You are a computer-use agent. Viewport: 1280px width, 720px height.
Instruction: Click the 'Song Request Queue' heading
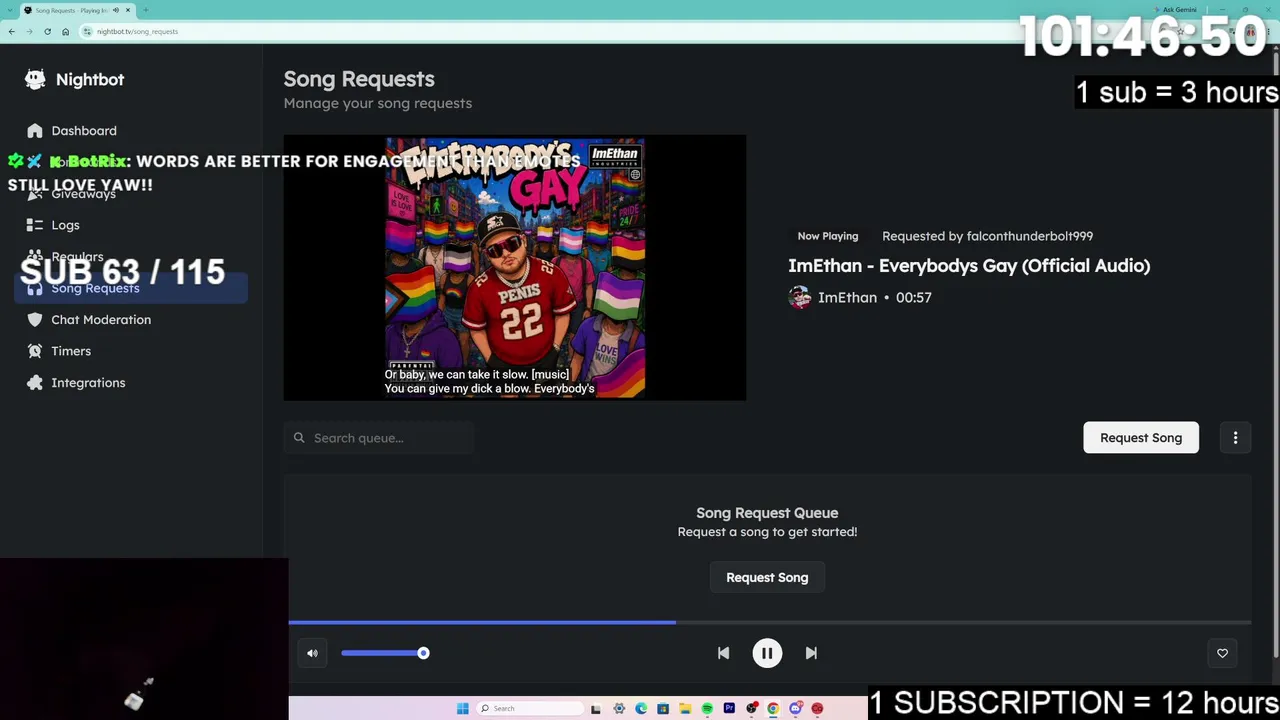click(767, 513)
